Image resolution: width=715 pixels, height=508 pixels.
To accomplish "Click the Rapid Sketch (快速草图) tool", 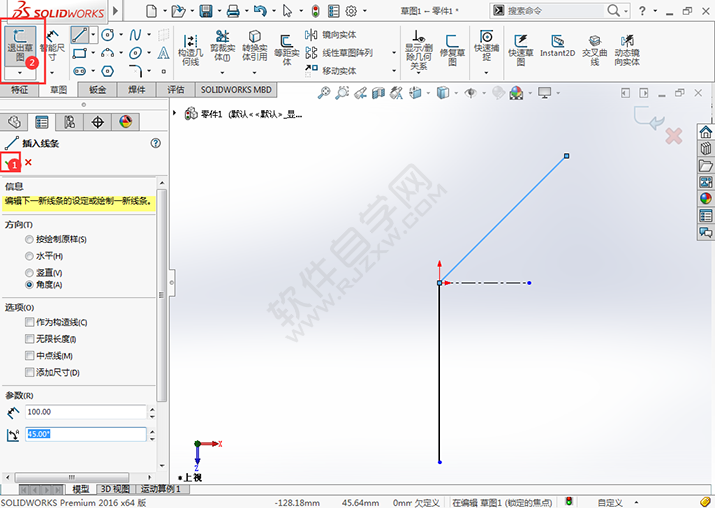I will (x=521, y=50).
